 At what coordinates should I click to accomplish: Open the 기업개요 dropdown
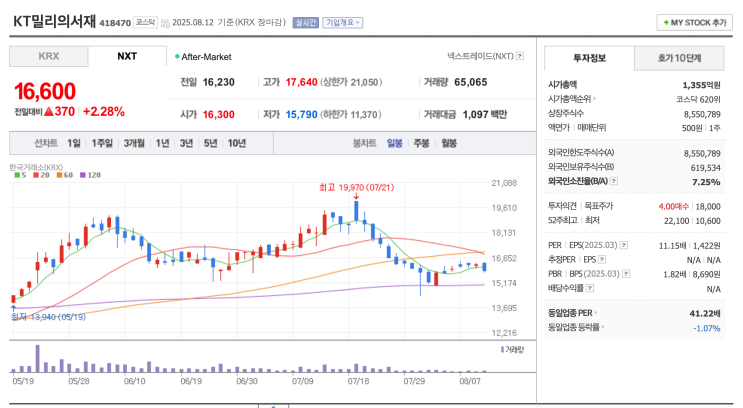[343, 22]
